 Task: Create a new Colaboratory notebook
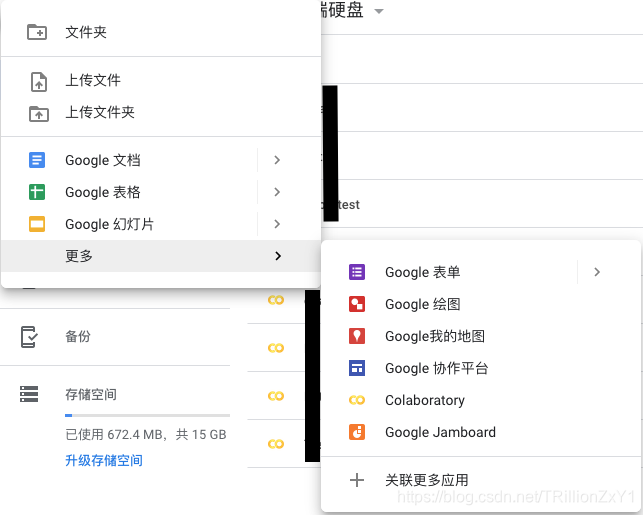tap(481, 400)
